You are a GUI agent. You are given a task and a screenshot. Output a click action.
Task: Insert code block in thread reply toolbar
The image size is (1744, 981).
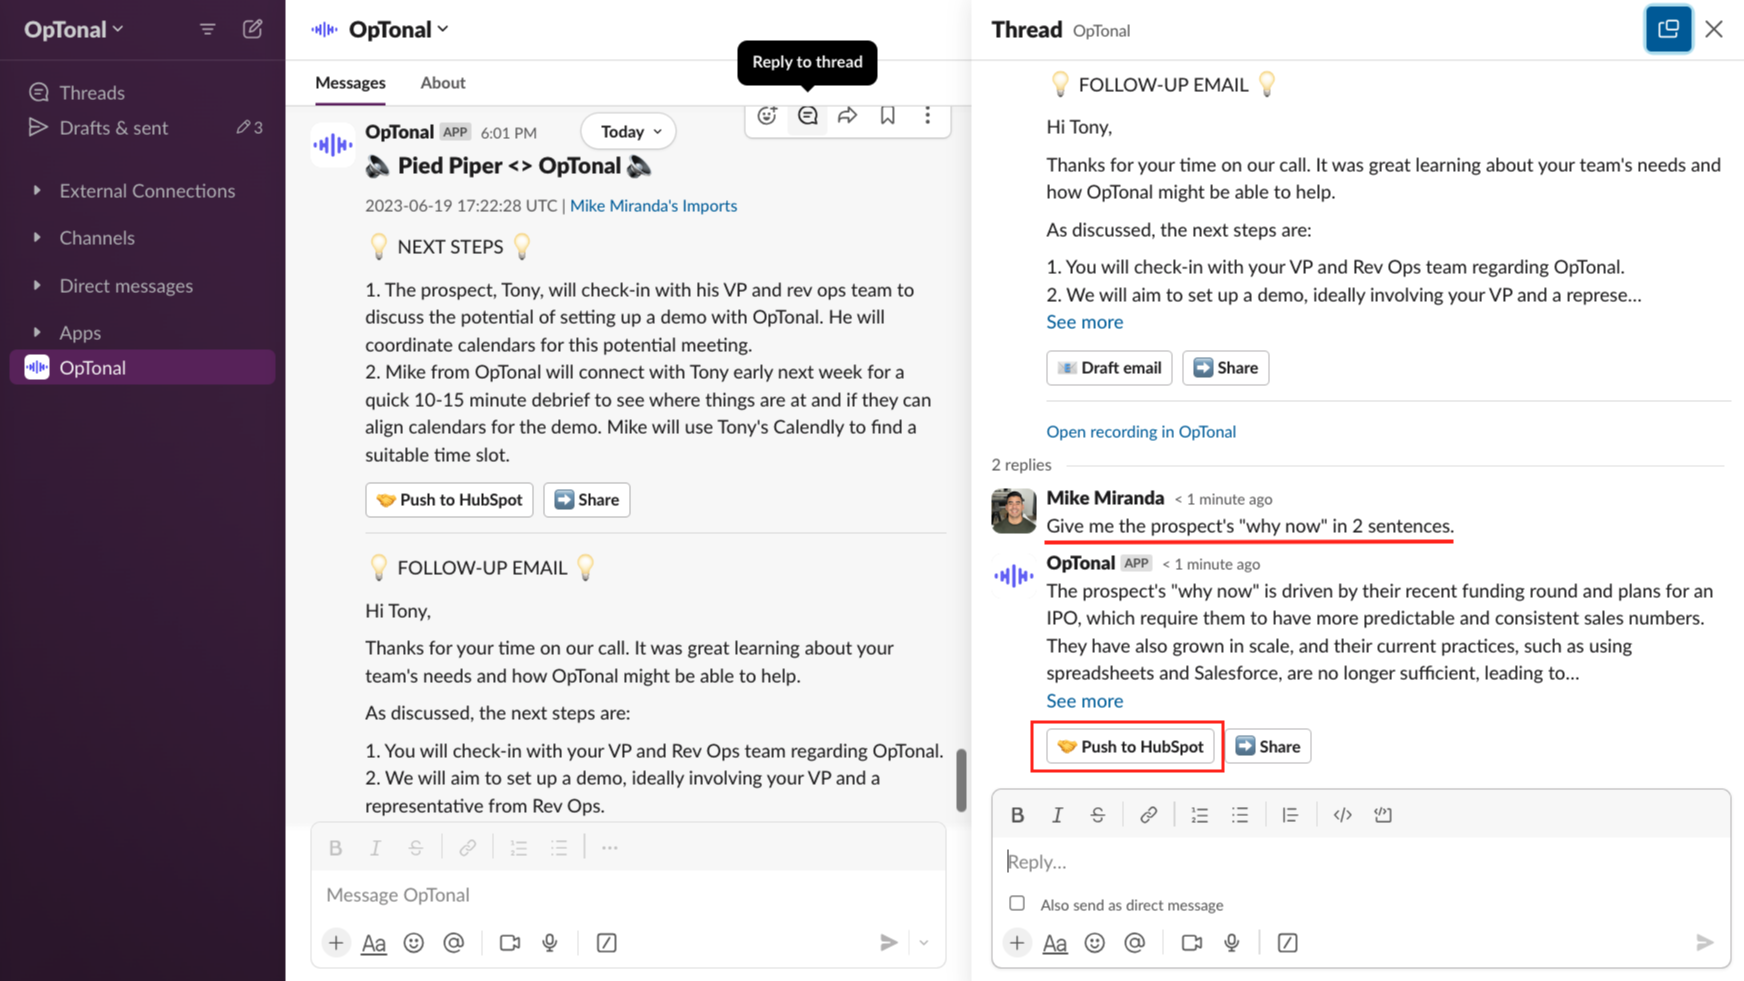tap(1383, 815)
